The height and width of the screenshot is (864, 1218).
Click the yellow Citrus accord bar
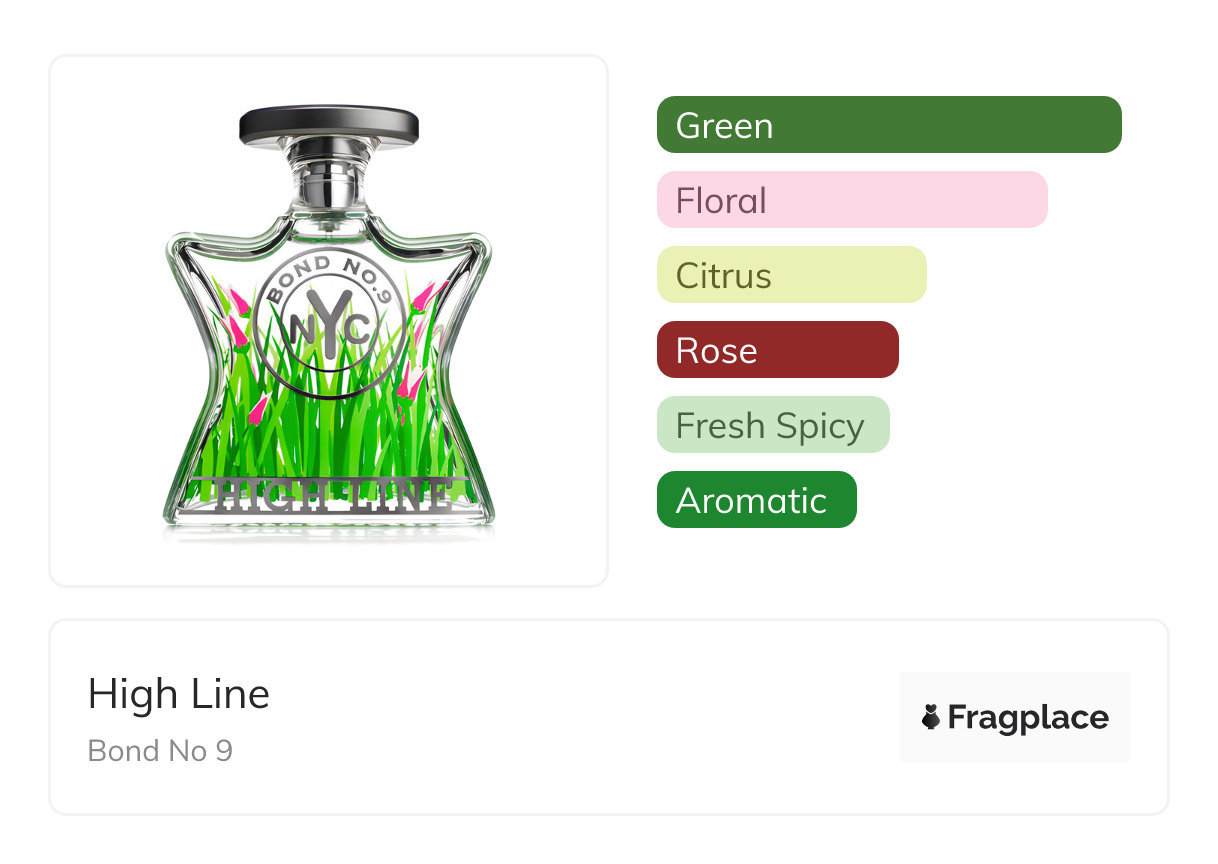coord(791,275)
